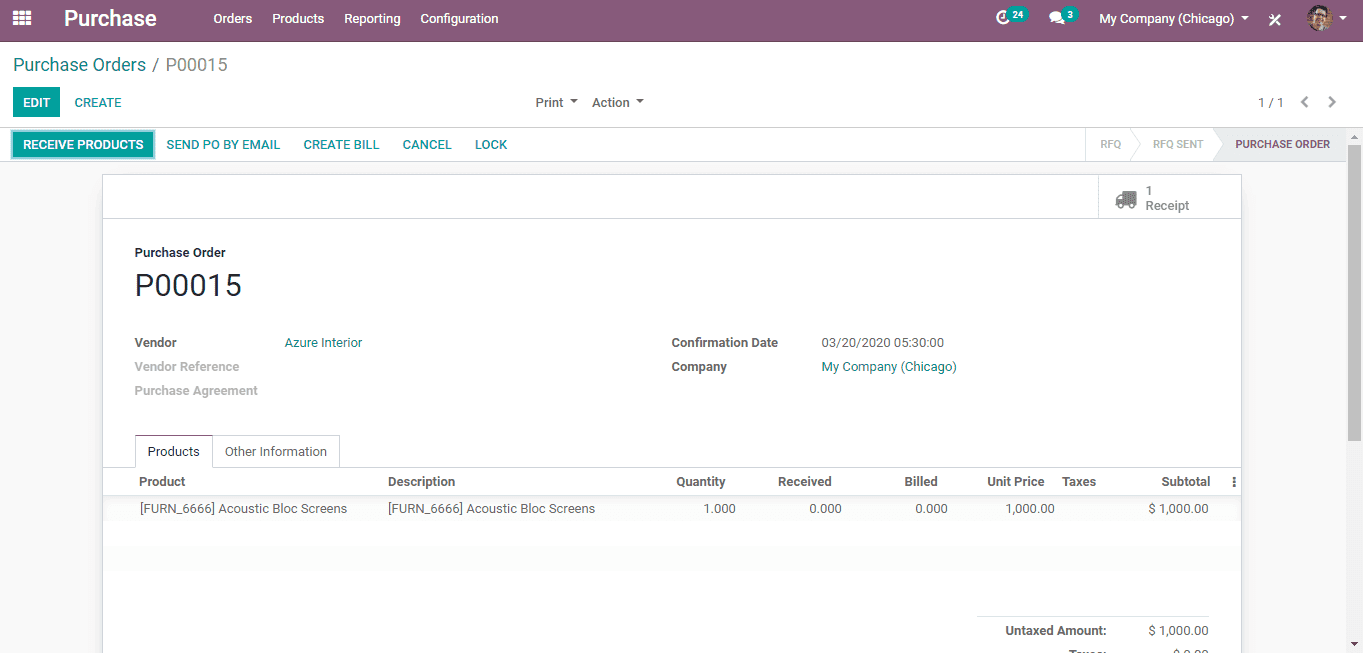Sort by the Description column header
1363x653 pixels.
(421, 482)
